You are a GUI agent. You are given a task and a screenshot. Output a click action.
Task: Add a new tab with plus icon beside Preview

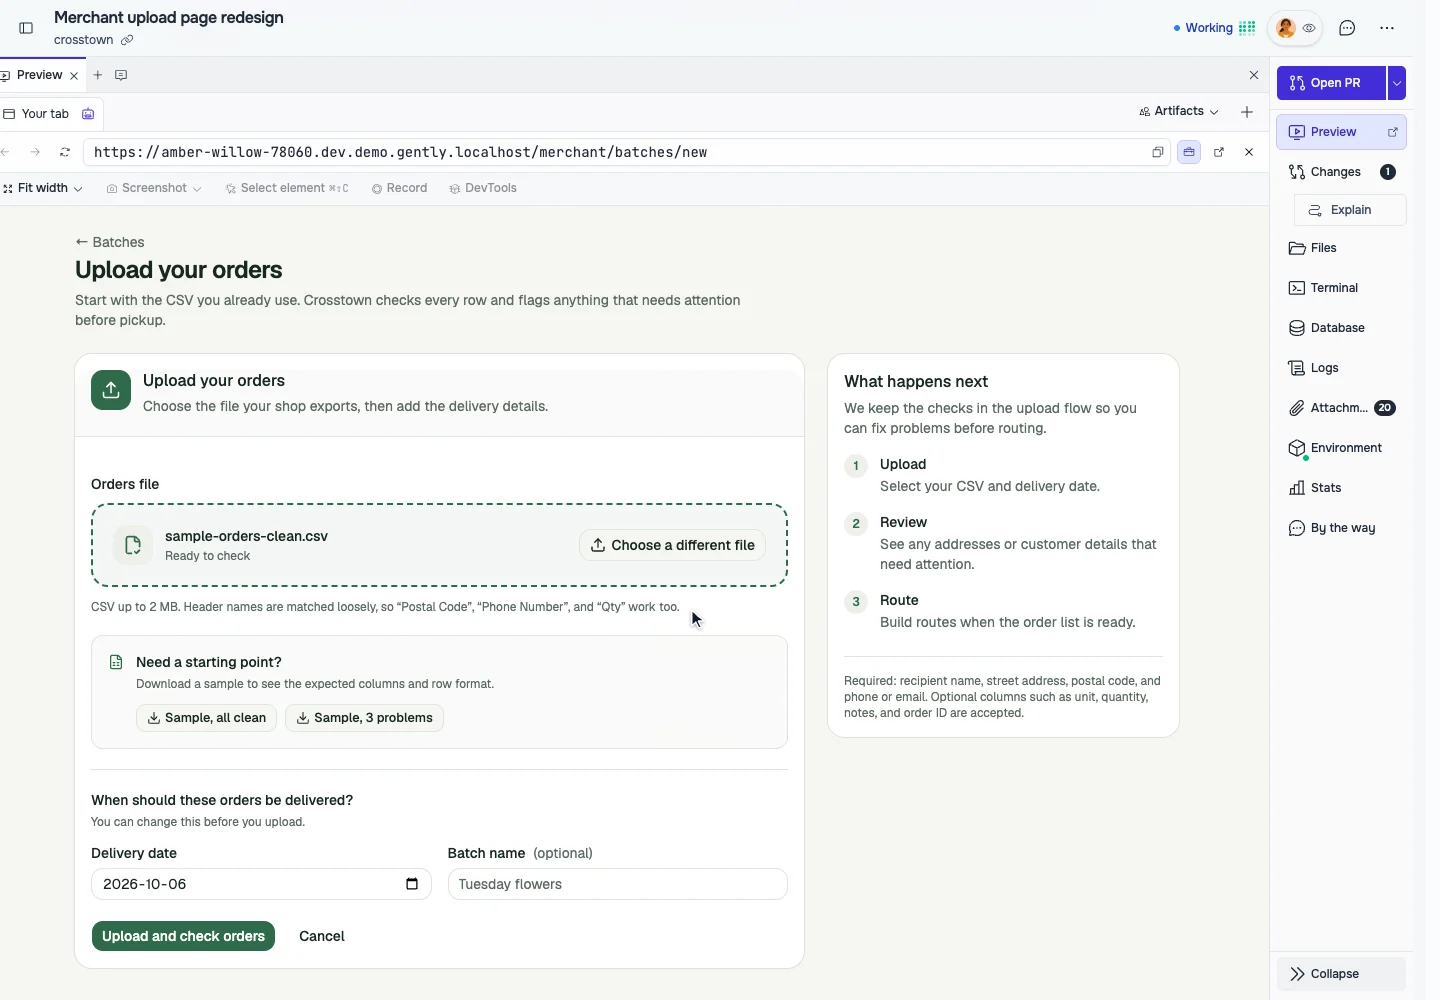pyautogui.click(x=98, y=75)
